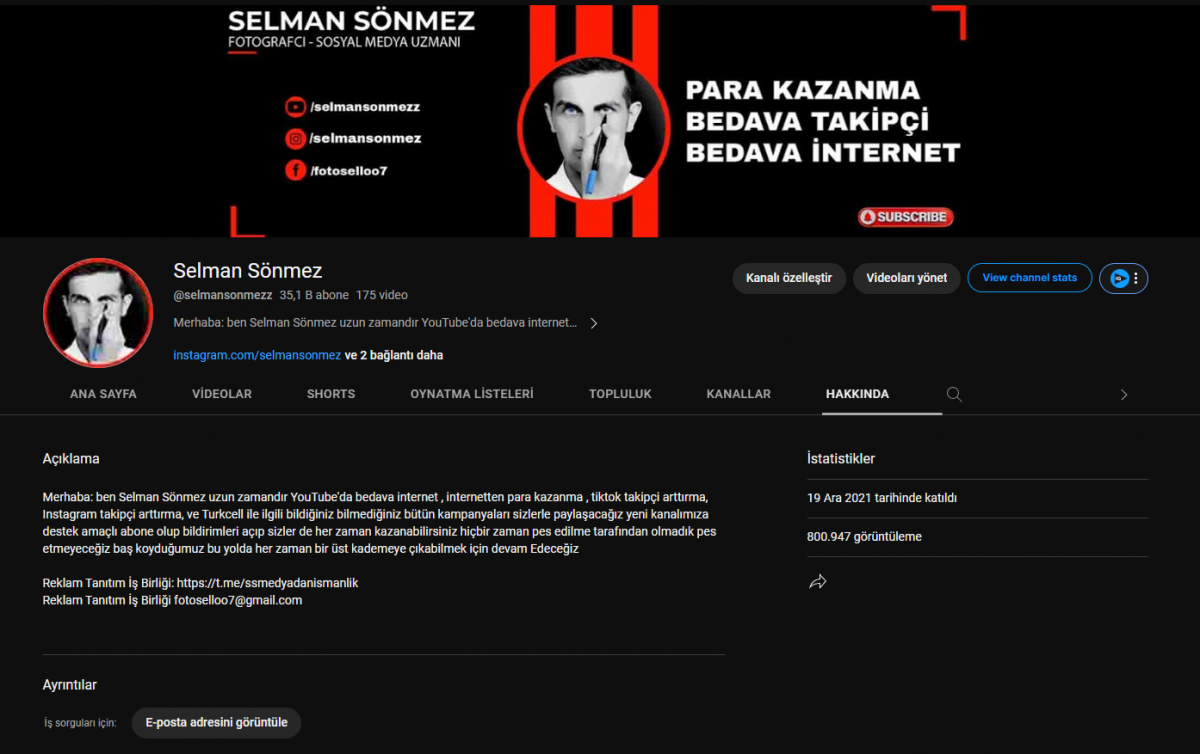Click the 'Videoları yönet' button
The height and width of the screenshot is (754, 1200).
click(x=907, y=278)
